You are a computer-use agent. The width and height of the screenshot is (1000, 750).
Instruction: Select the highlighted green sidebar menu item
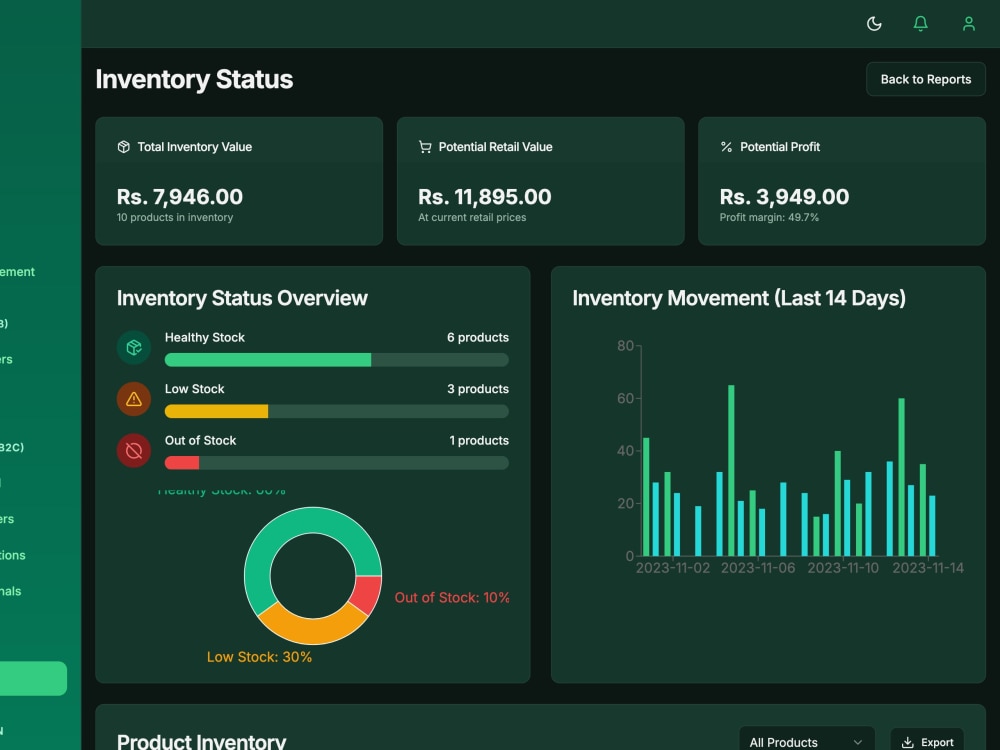coord(33,678)
